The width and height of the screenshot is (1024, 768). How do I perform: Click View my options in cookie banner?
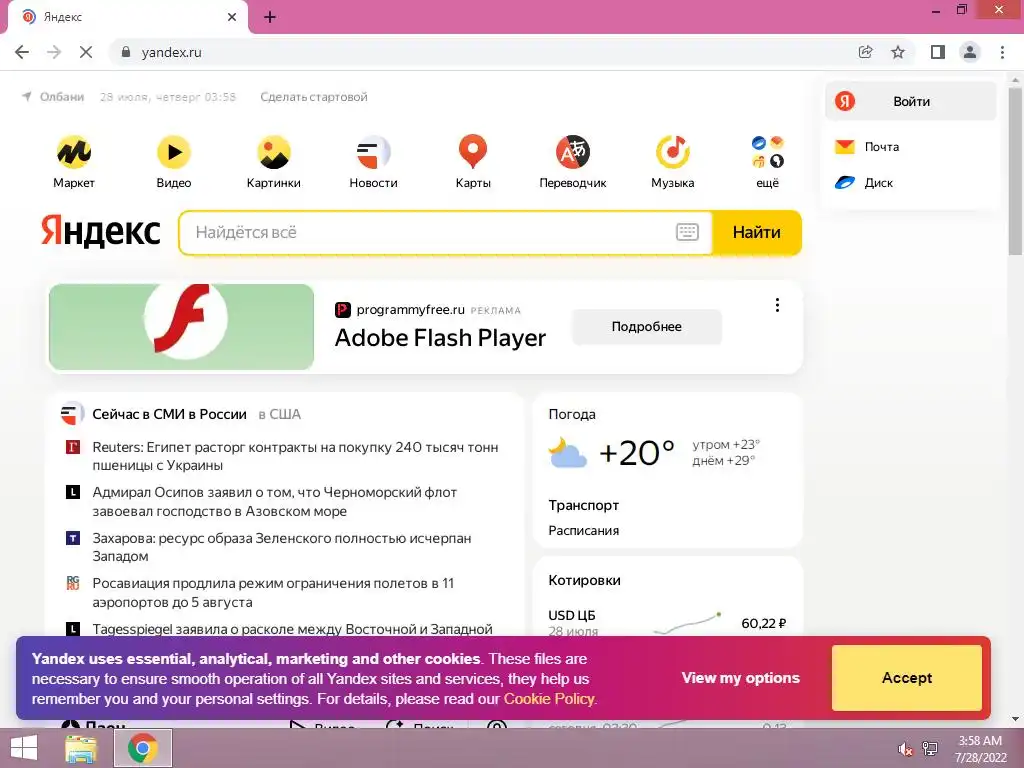tap(741, 678)
